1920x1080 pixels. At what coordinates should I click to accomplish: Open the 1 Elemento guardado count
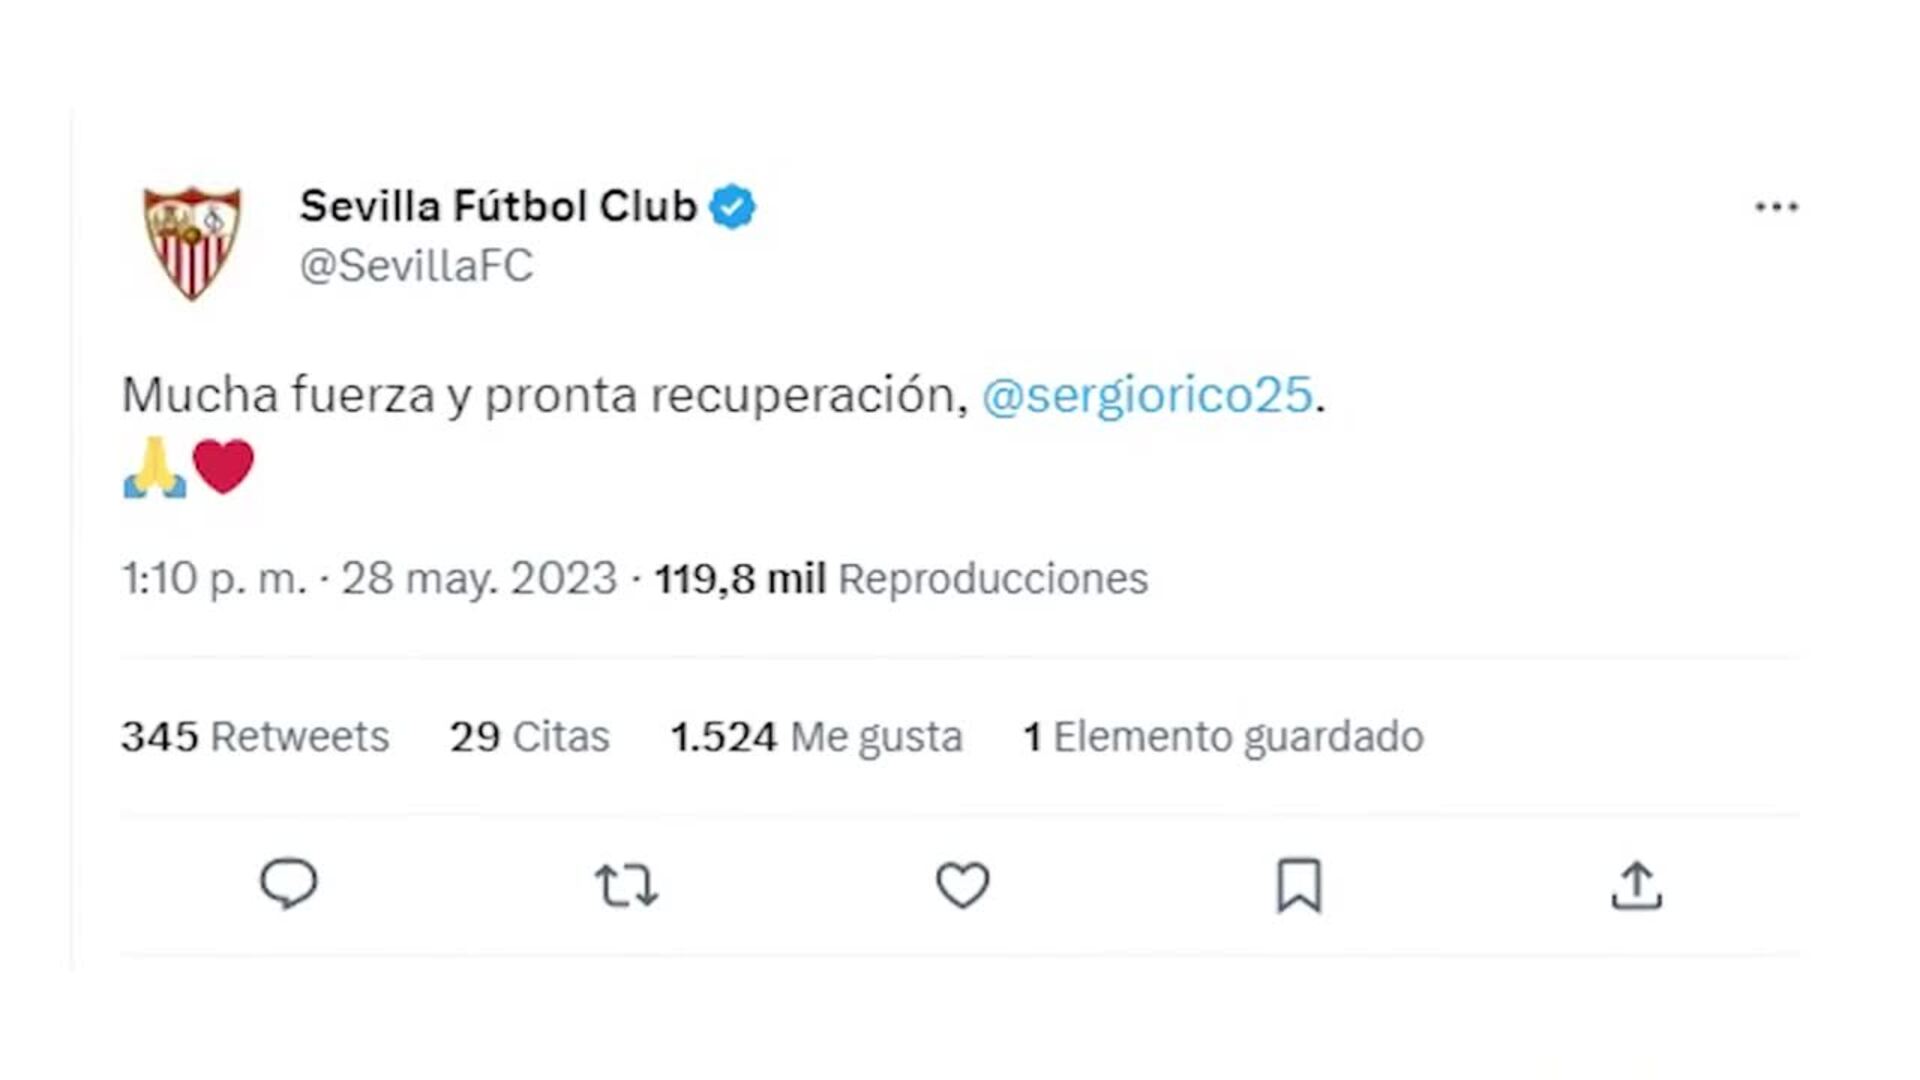tap(1223, 737)
